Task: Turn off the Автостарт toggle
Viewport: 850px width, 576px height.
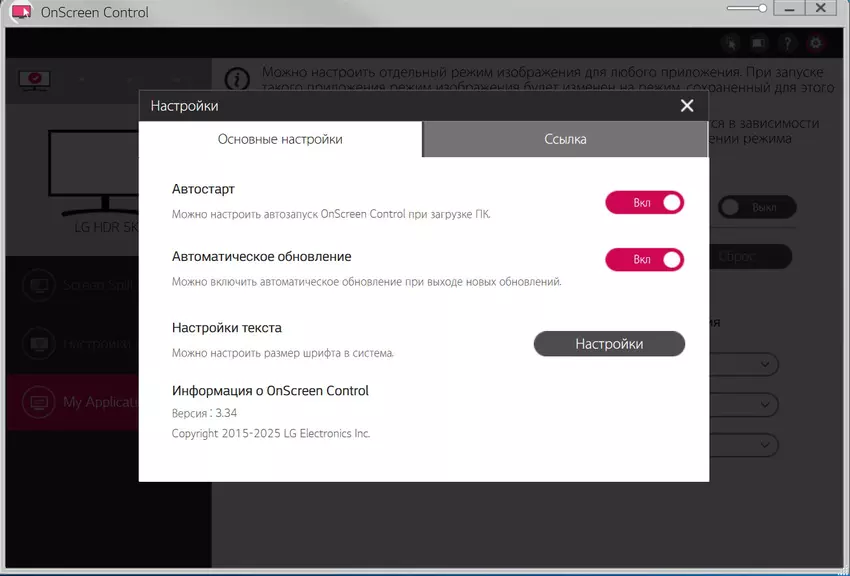Action: (x=645, y=203)
